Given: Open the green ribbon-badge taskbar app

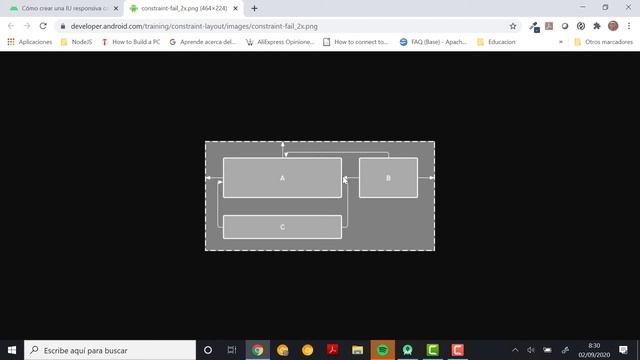Looking at the screenshot, I should (x=408, y=350).
